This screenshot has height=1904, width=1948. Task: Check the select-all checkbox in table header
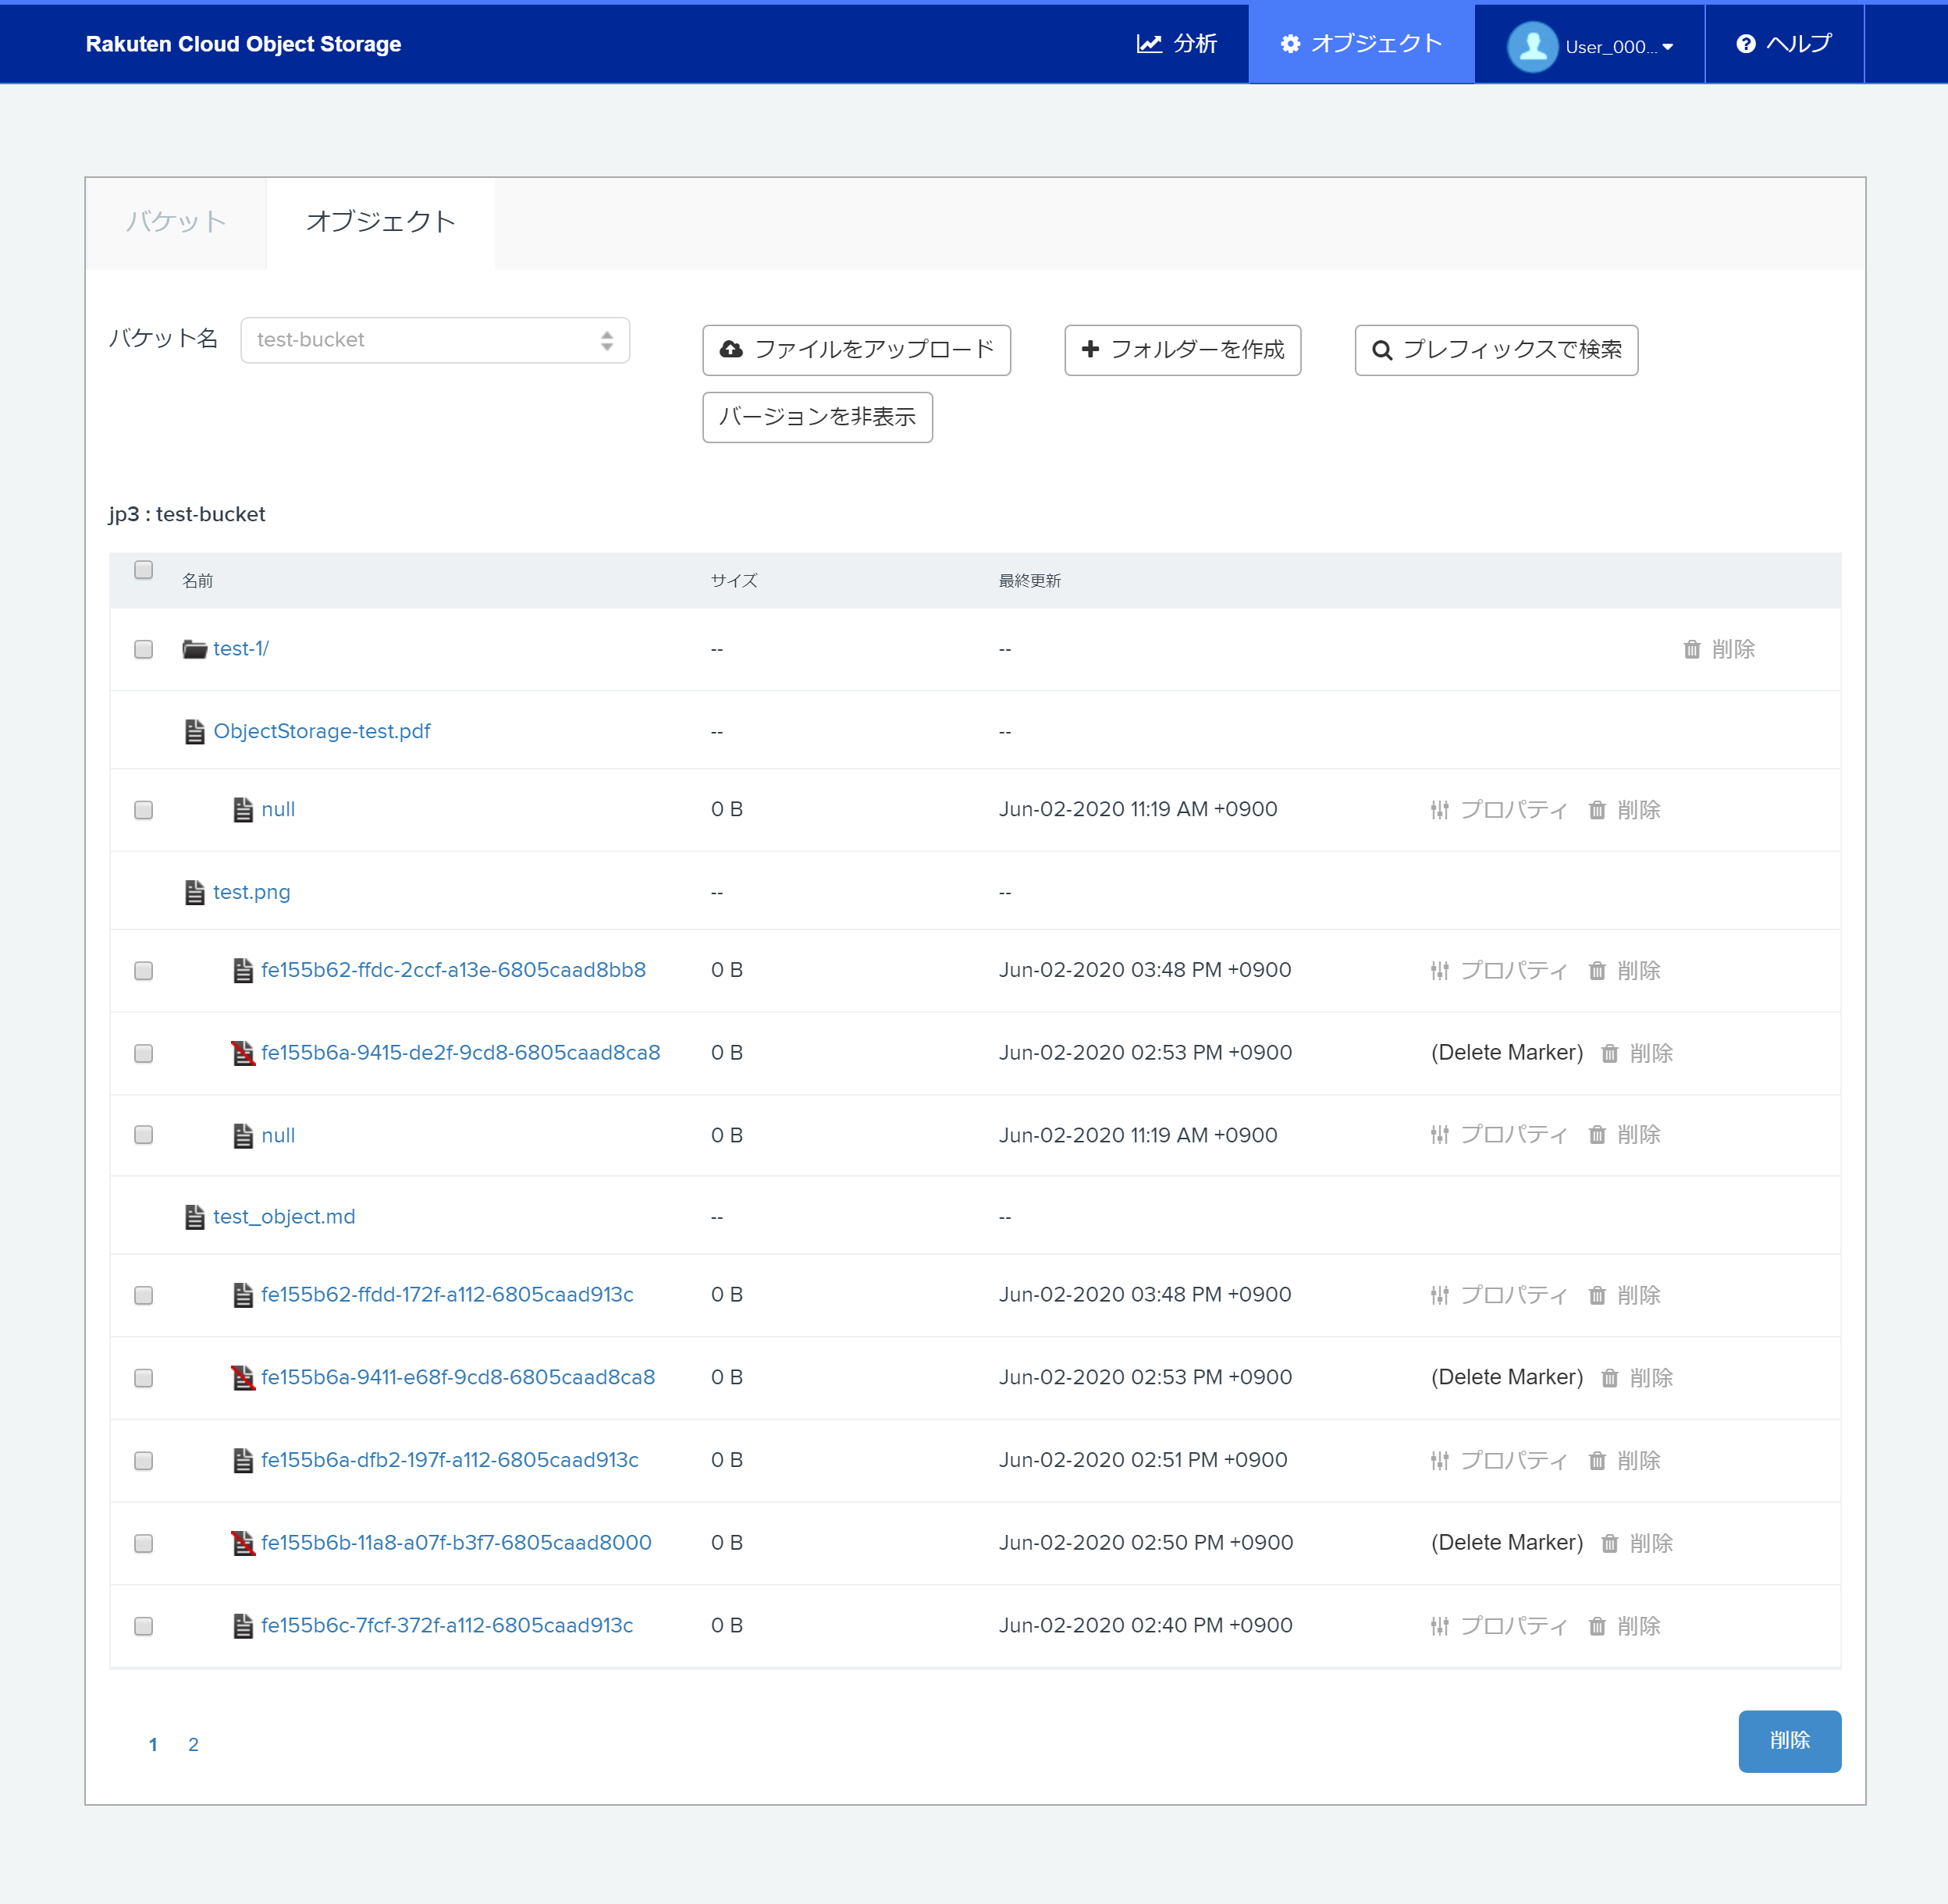click(x=143, y=569)
